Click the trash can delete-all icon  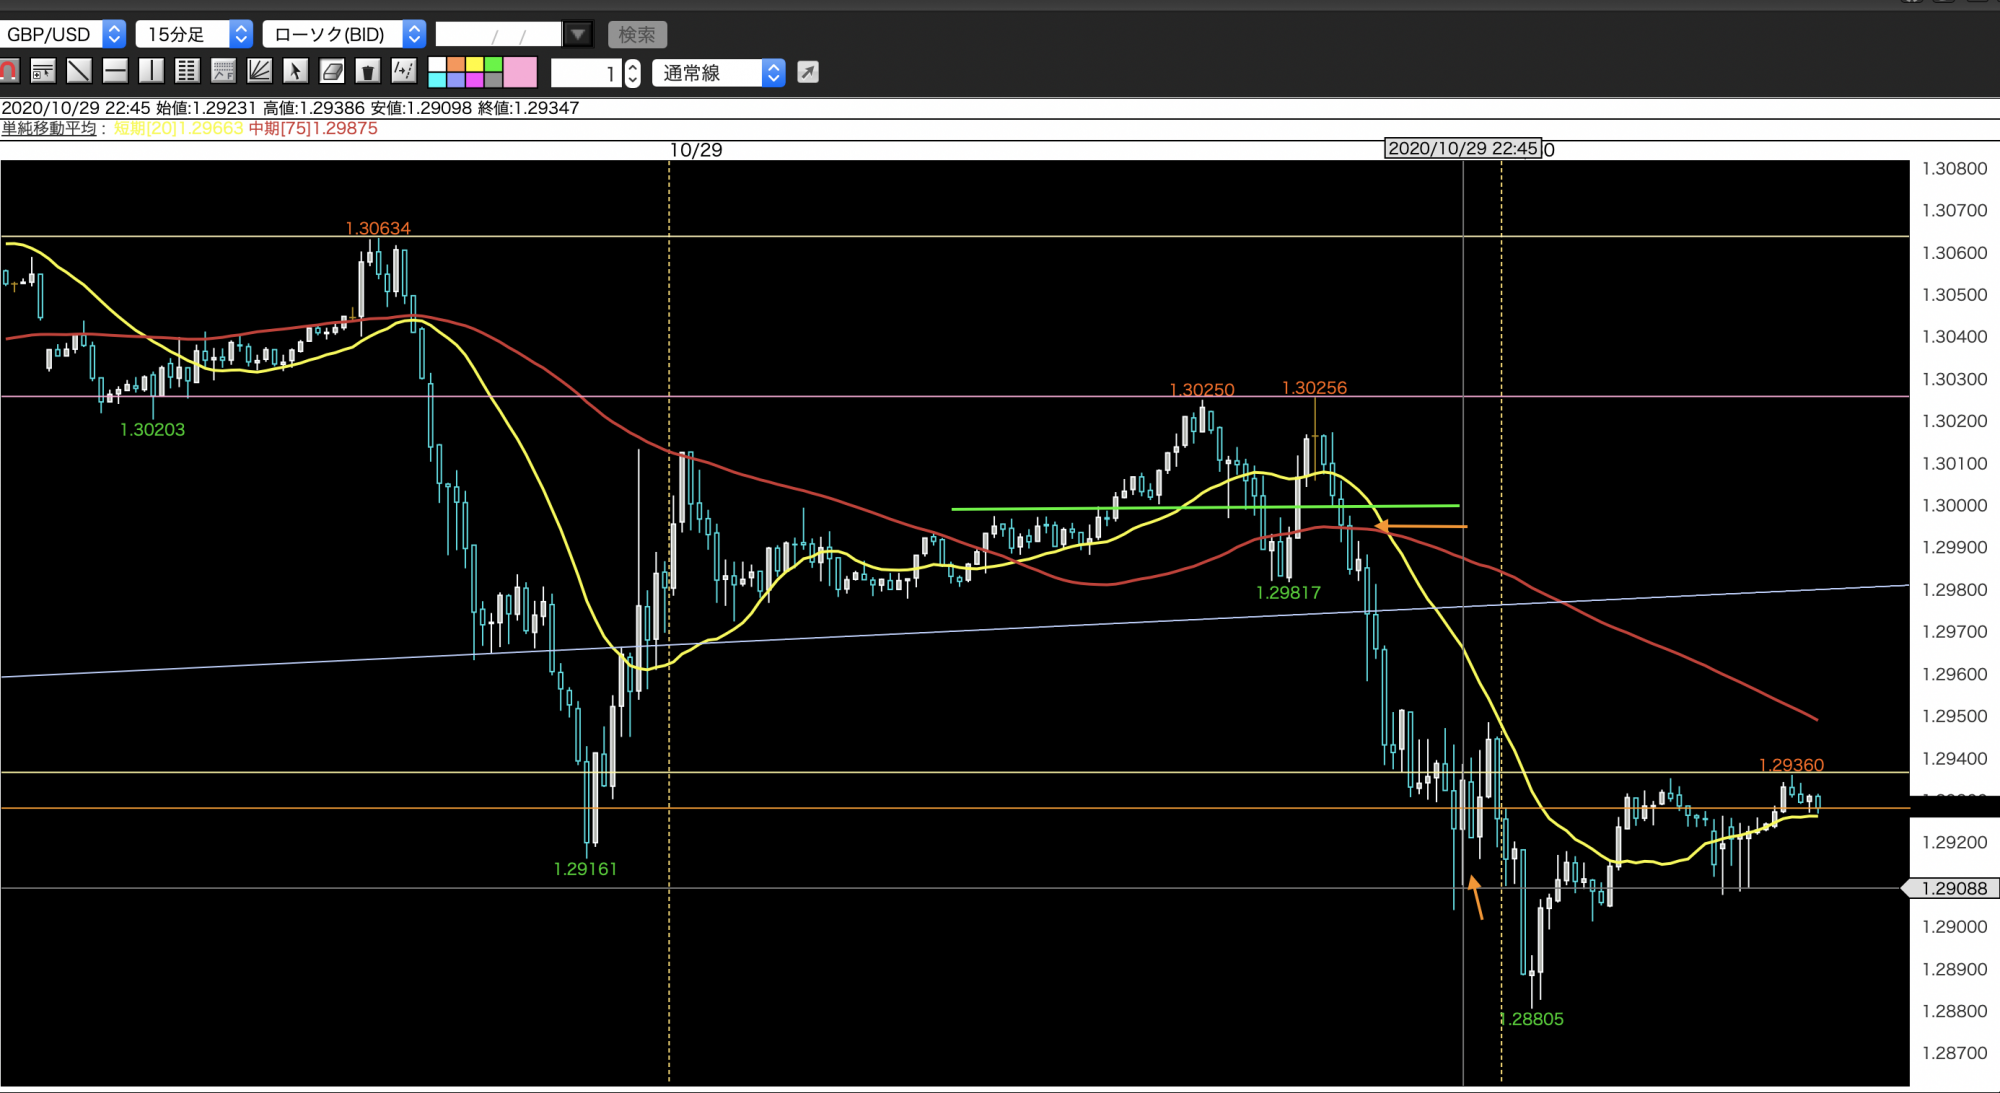368,71
